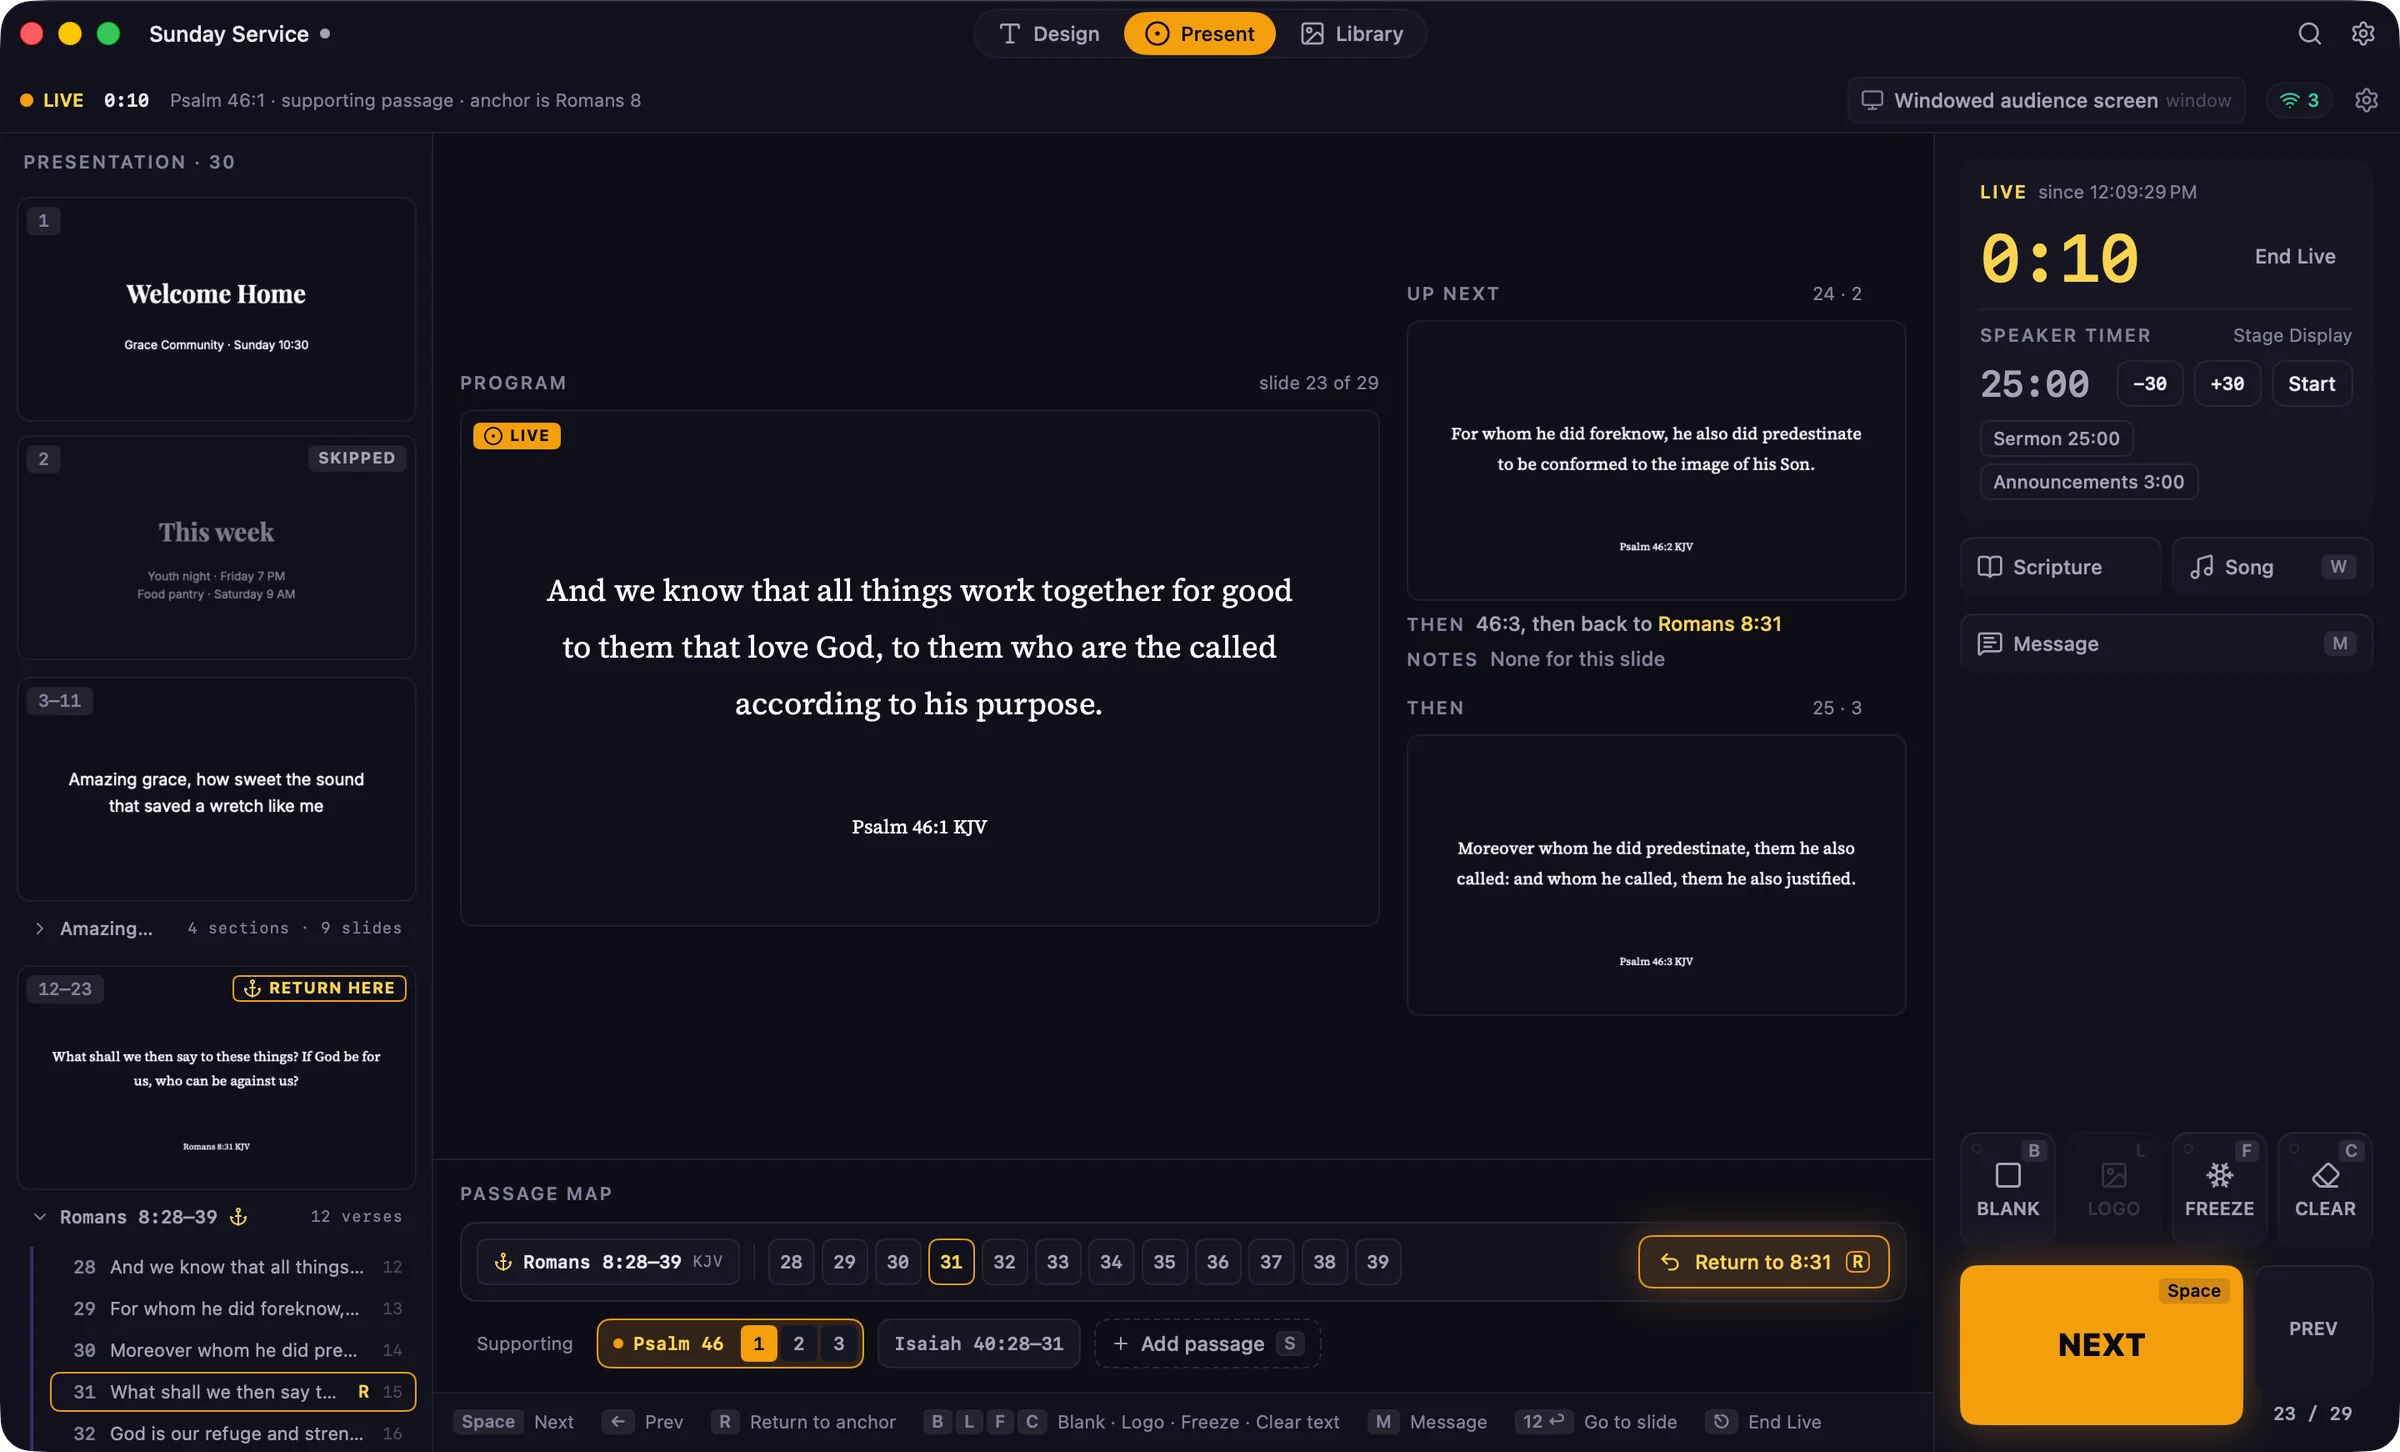Switch to the Design tab
The width and height of the screenshot is (2400, 1452).
1049,33
